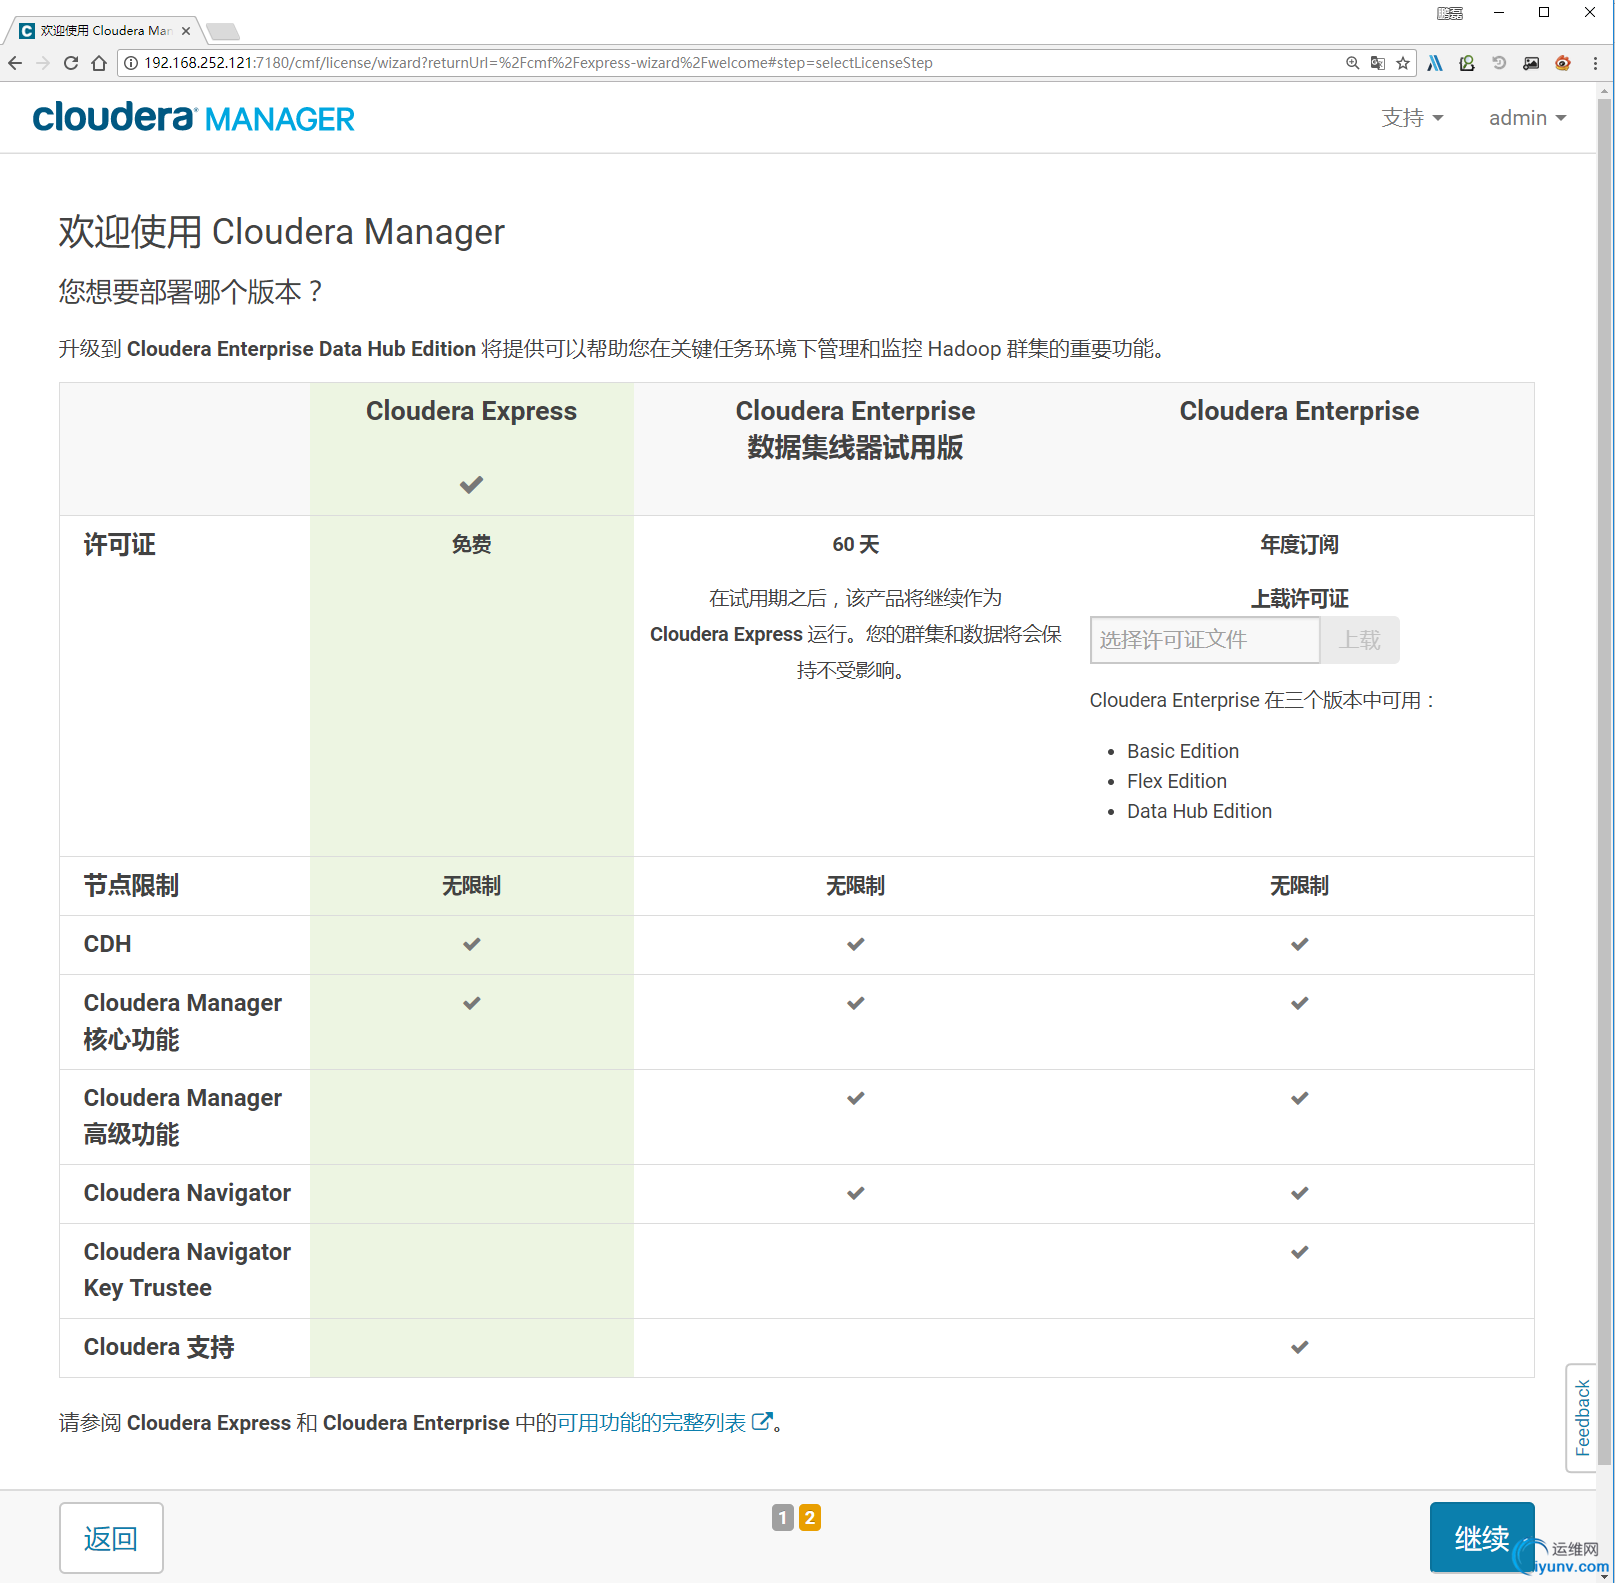Click the CDH row label
Viewport: 1615px width, 1583px height.
pyautogui.click(x=107, y=944)
